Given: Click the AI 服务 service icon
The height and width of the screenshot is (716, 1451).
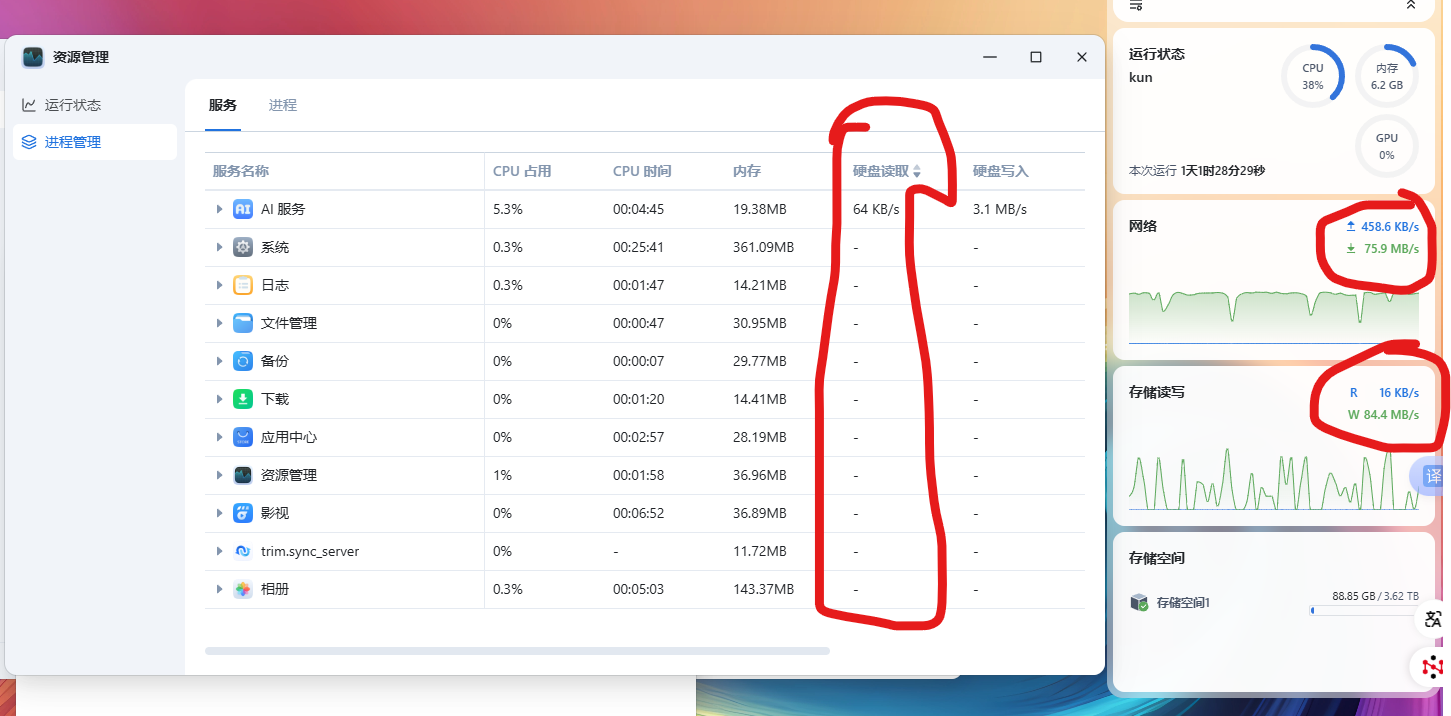Looking at the screenshot, I should click(243, 209).
